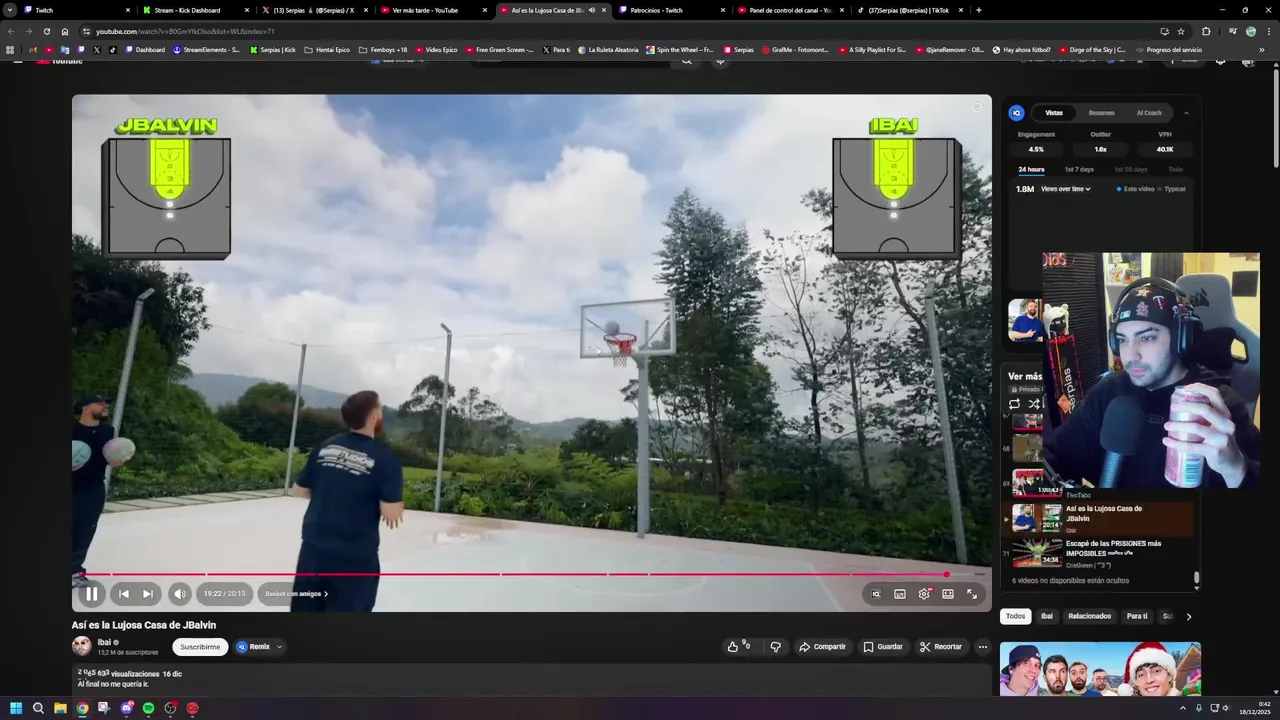Select the AI Coach tab
1280x720 pixels.
coord(1149,113)
